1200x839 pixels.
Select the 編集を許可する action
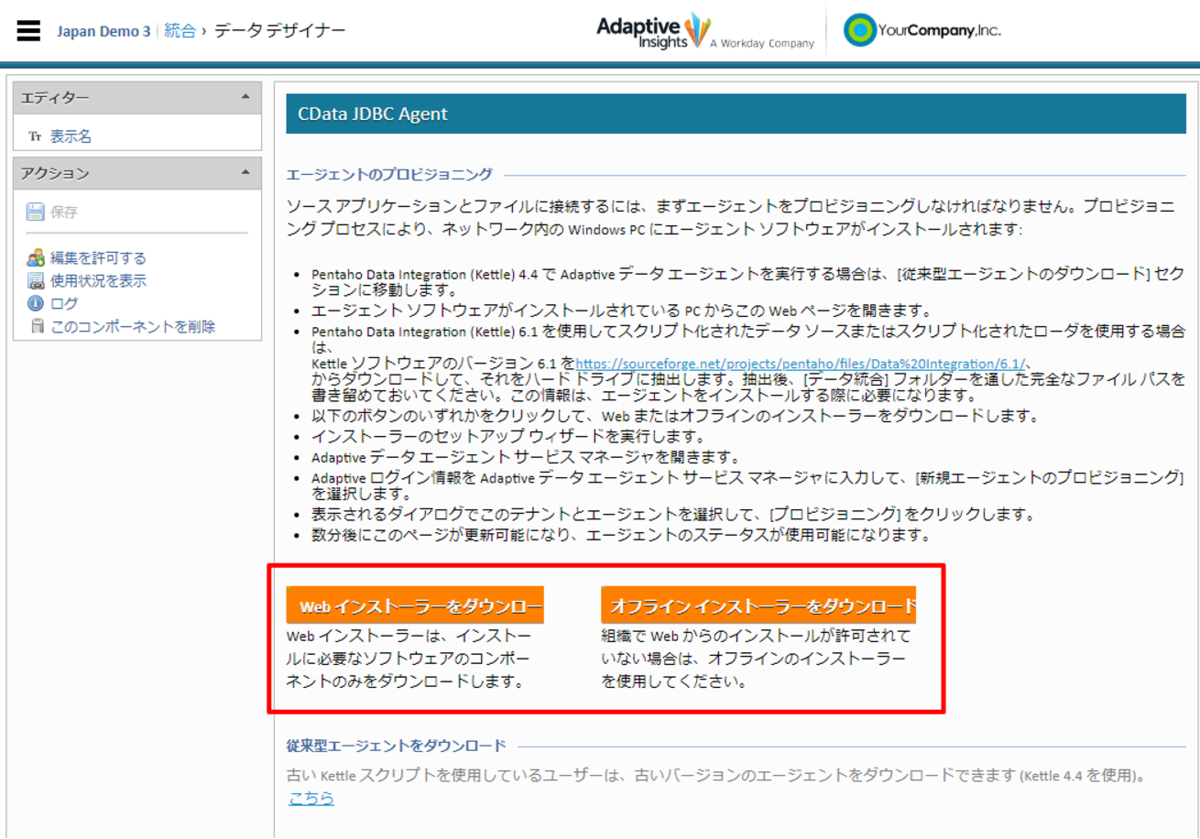(x=98, y=258)
